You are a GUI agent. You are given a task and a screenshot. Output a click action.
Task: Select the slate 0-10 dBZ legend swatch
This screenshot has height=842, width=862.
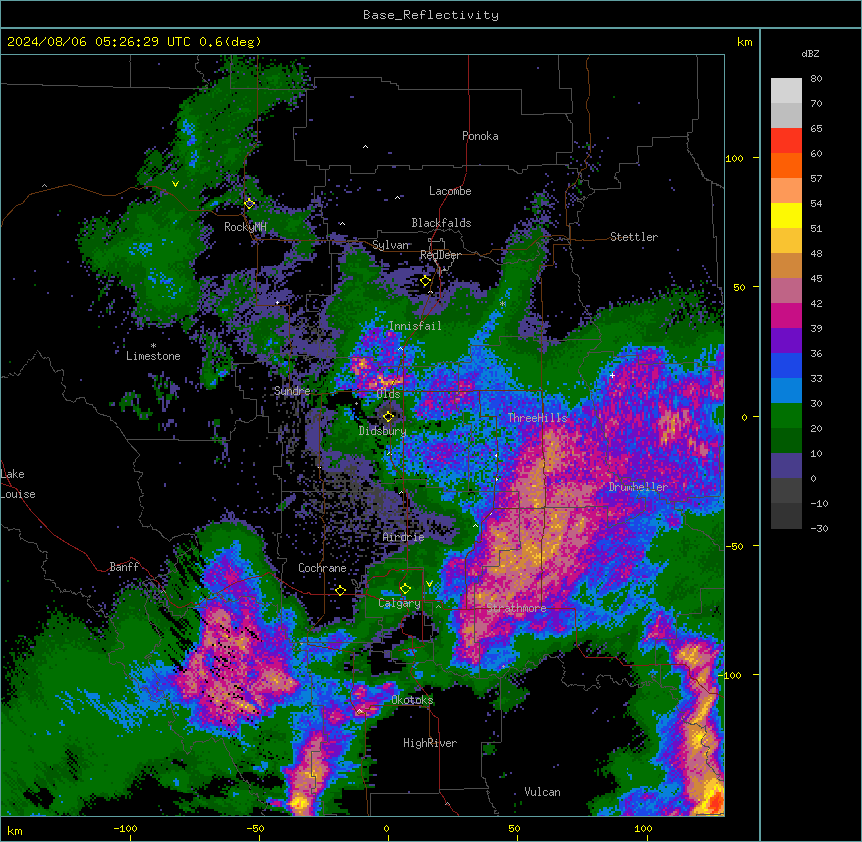click(x=786, y=466)
